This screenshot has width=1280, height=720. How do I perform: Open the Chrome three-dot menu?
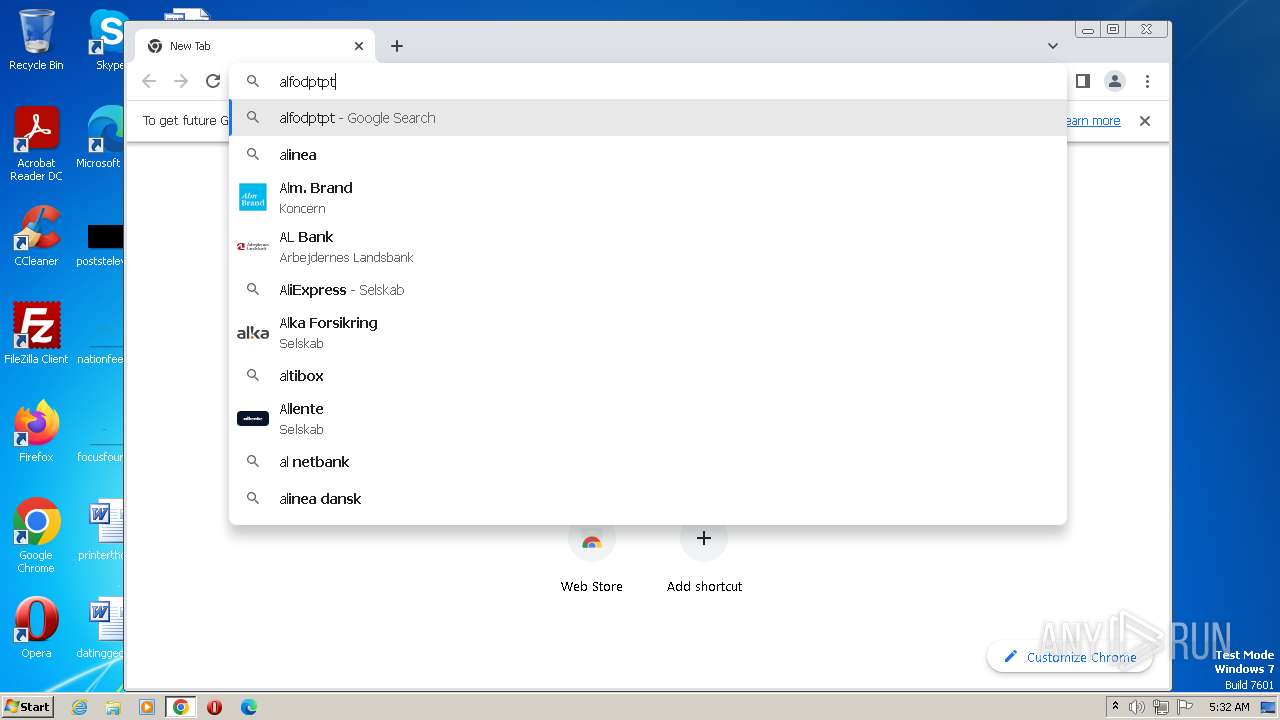pos(1147,81)
